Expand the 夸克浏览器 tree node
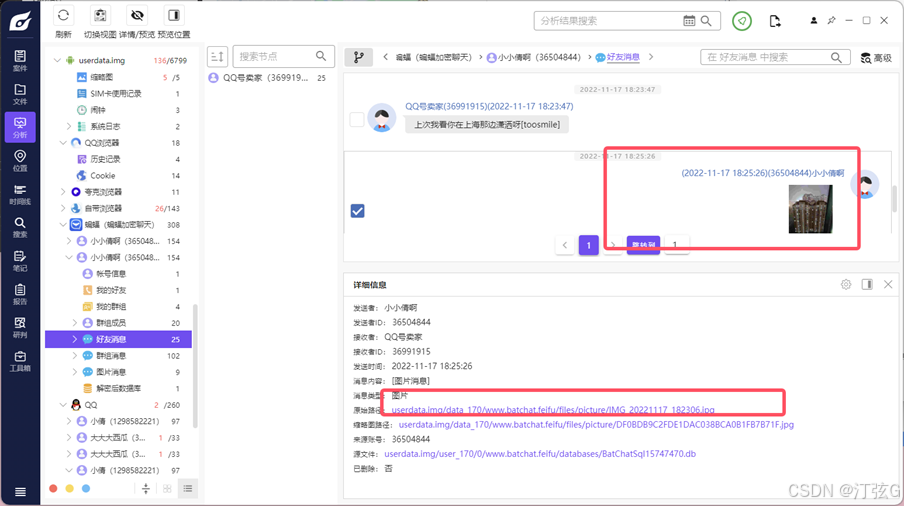This screenshot has width=904, height=506. coord(63,192)
